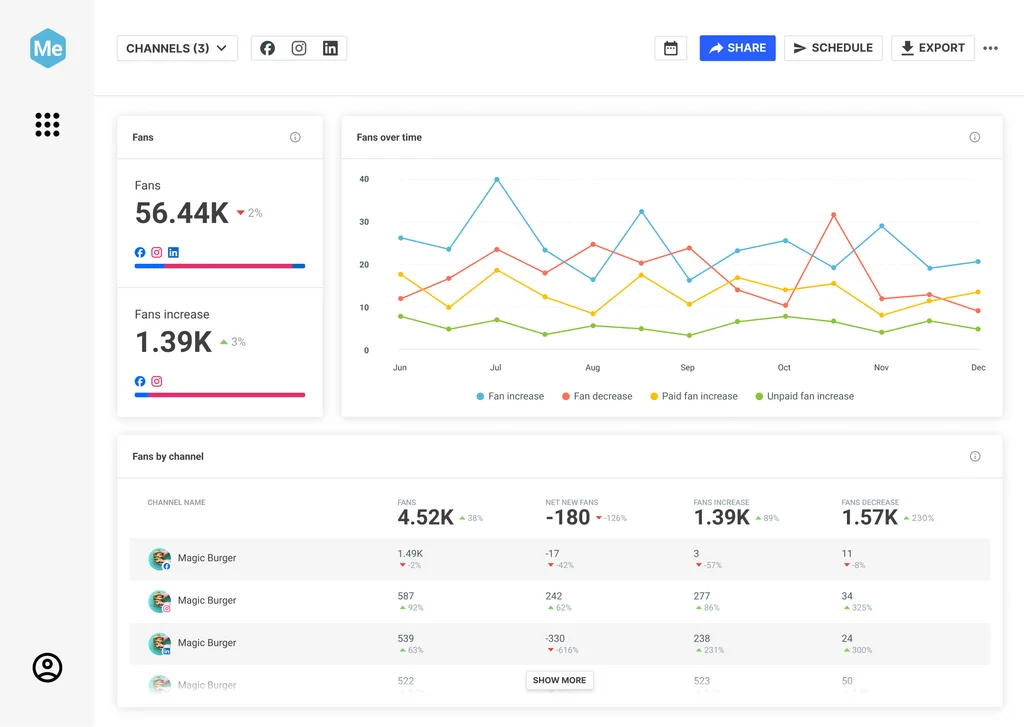Open the date range calendar picker

pos(670,47)
